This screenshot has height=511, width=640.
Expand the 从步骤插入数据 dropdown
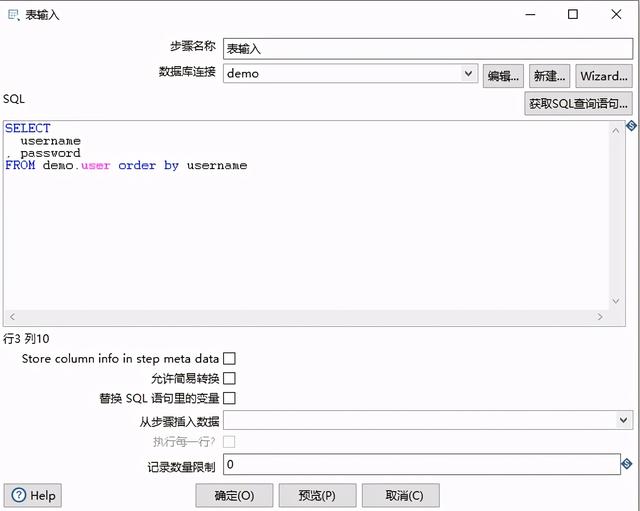pos(623,420)
